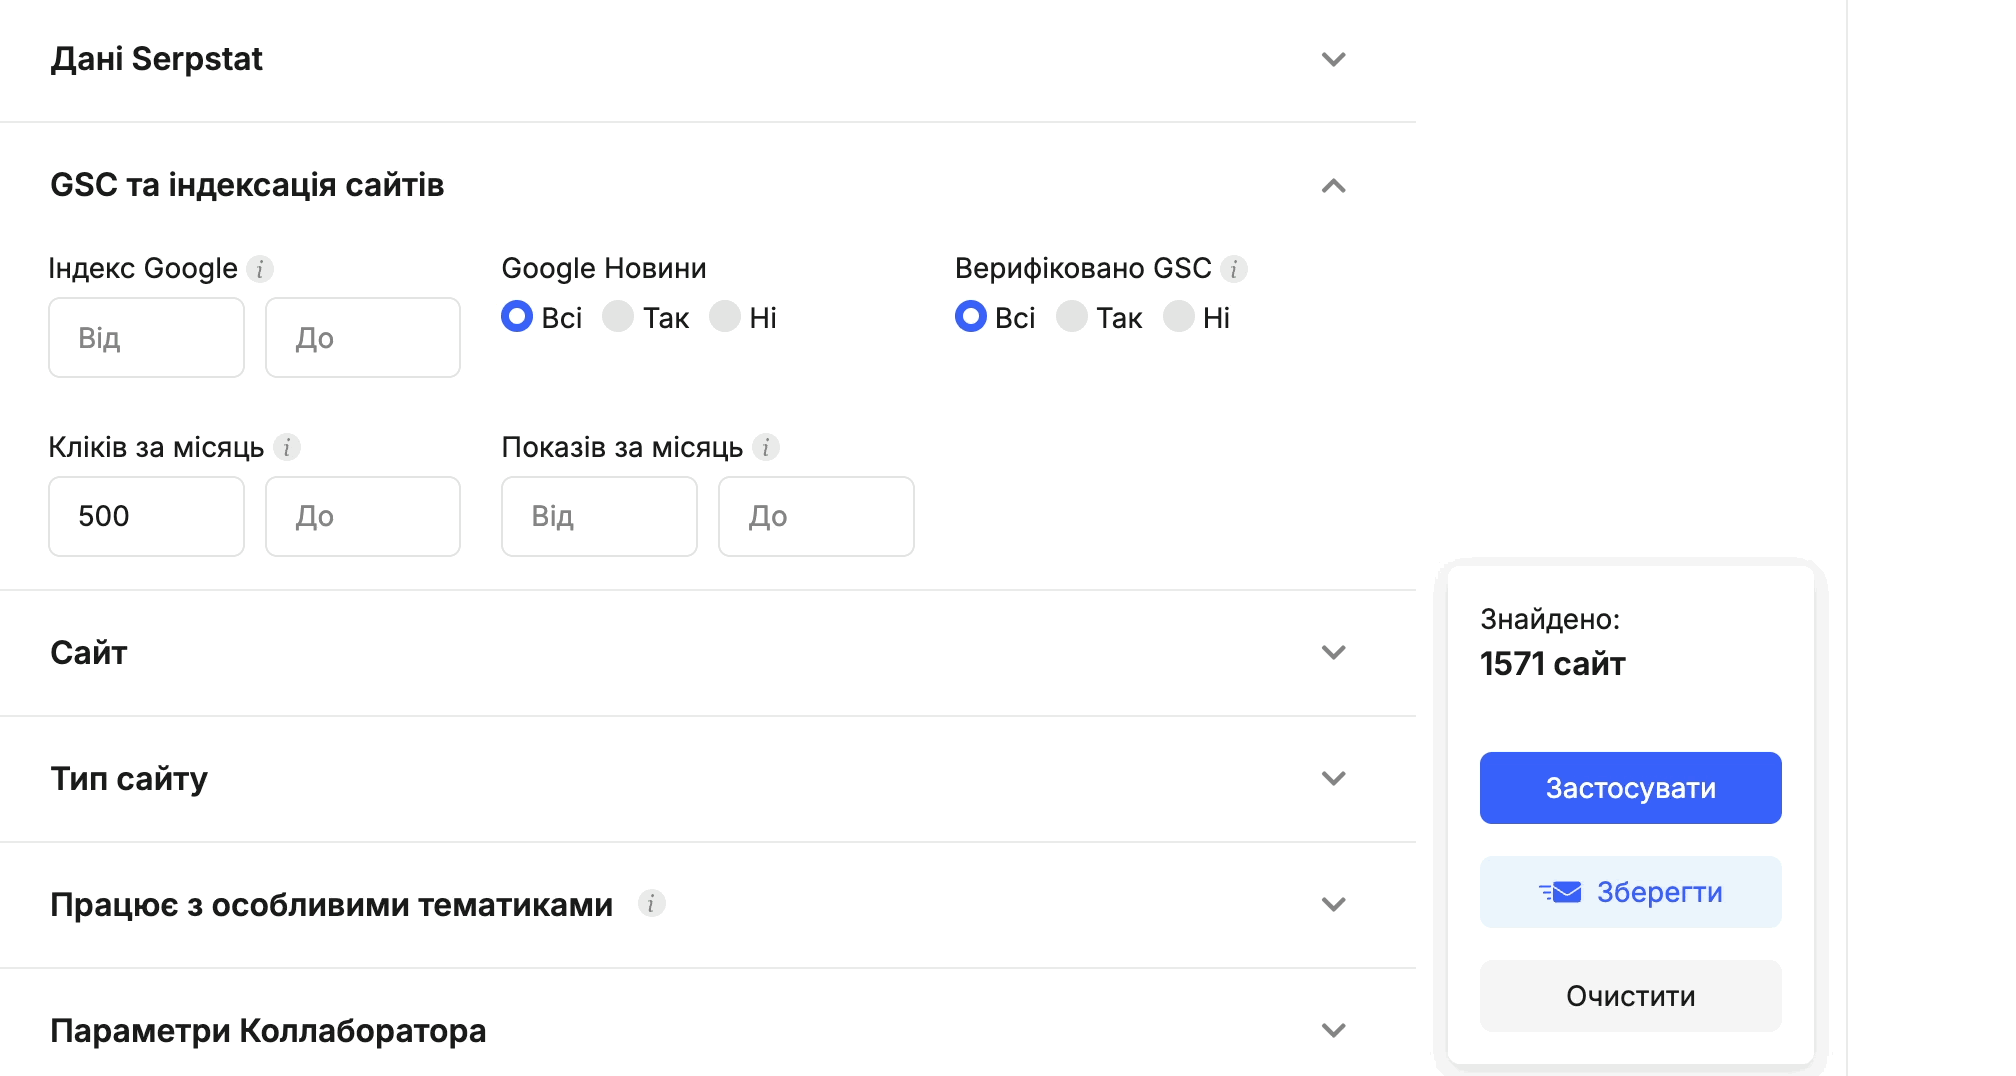
Task: Select Так for Google Новини
Action: (619, 317)
